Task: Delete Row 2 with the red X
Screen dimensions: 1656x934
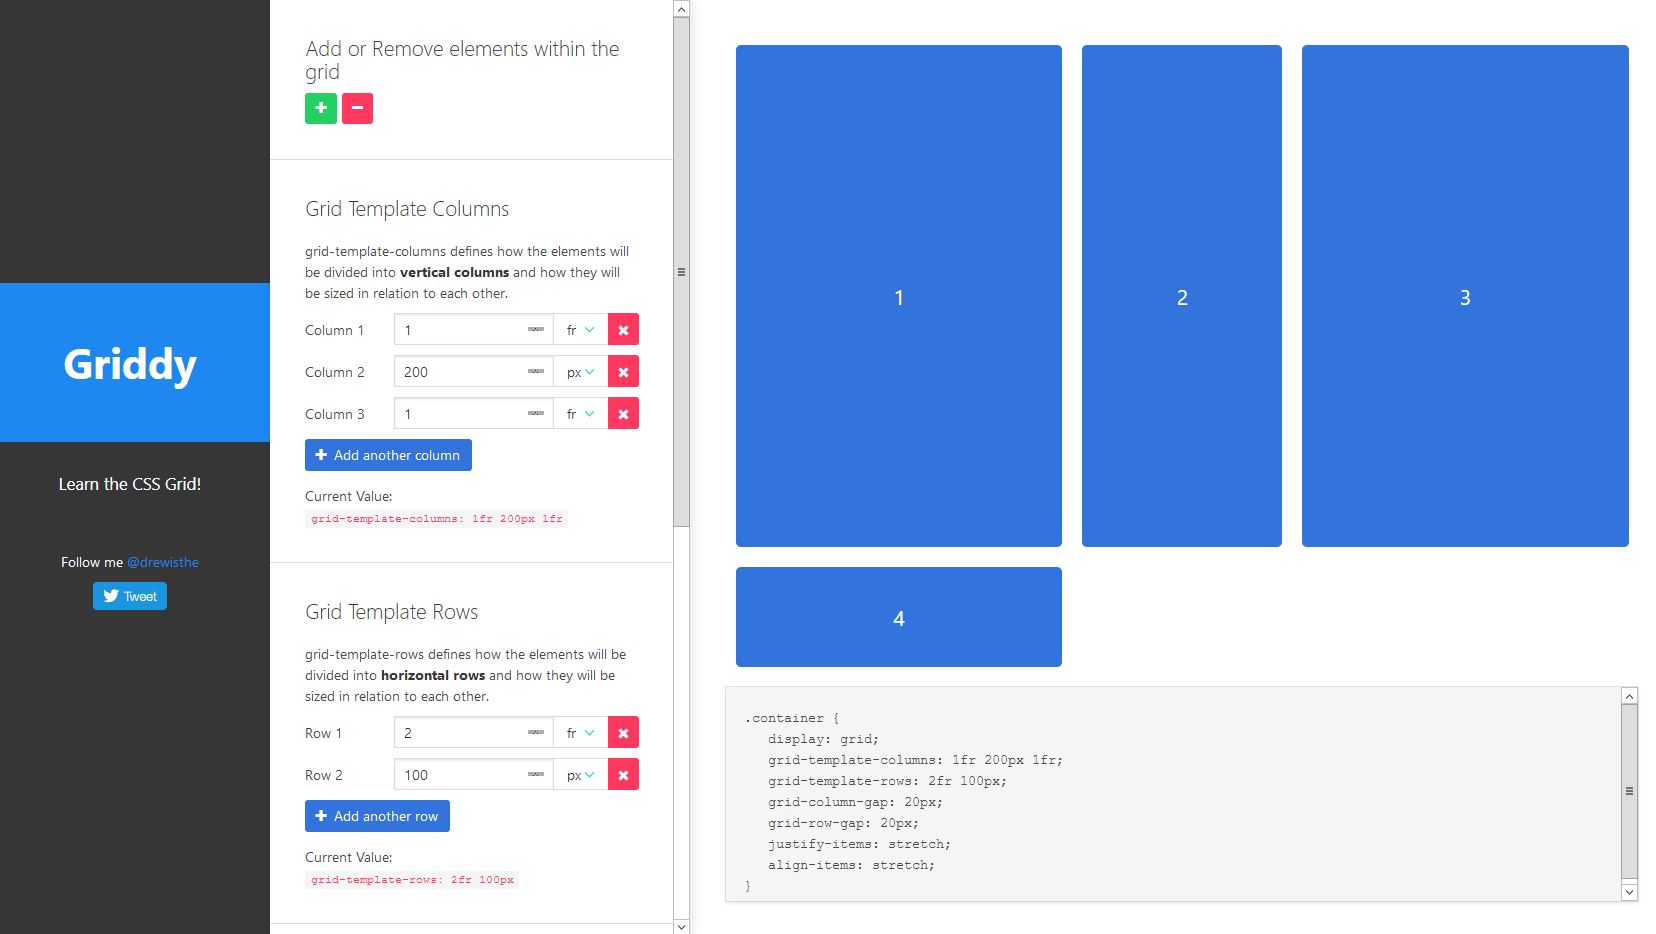Action: [x=623, y=775]
